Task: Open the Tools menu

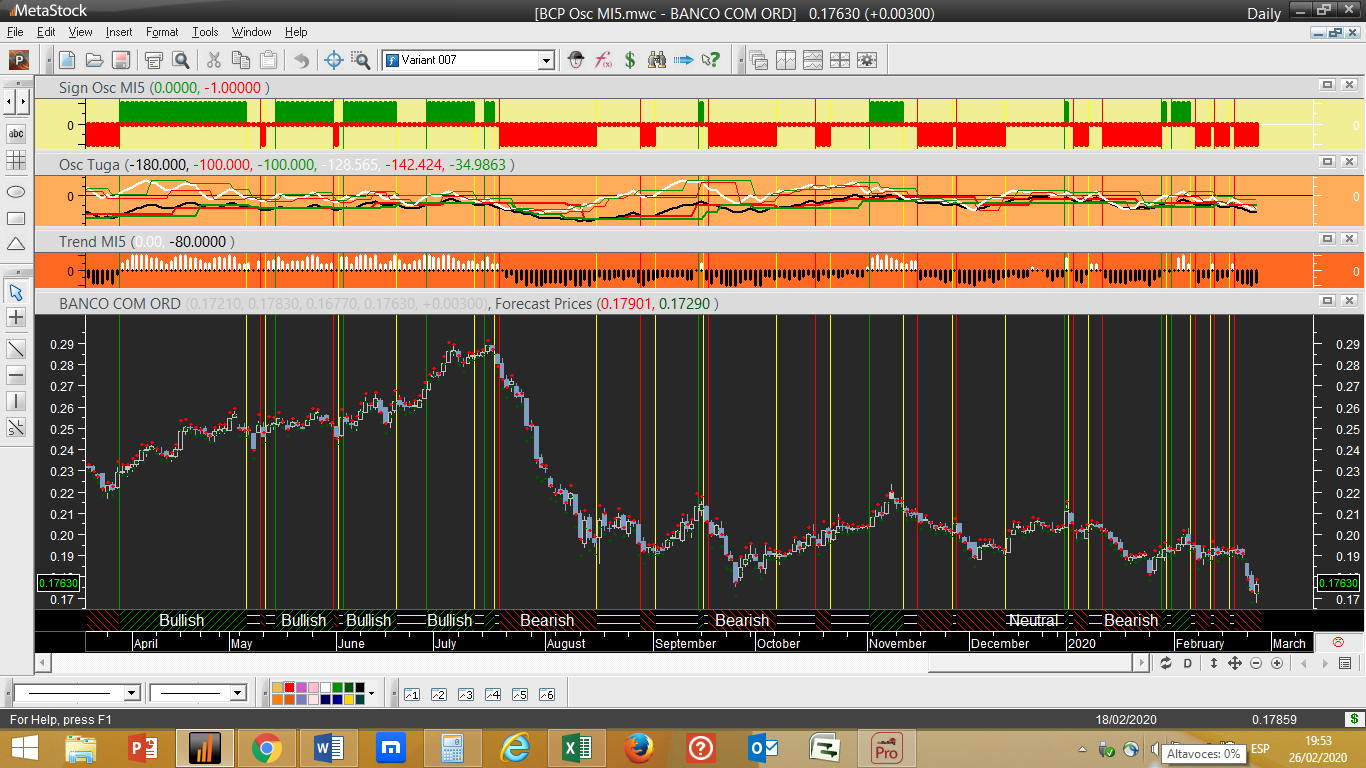Action: coord(205,32)
